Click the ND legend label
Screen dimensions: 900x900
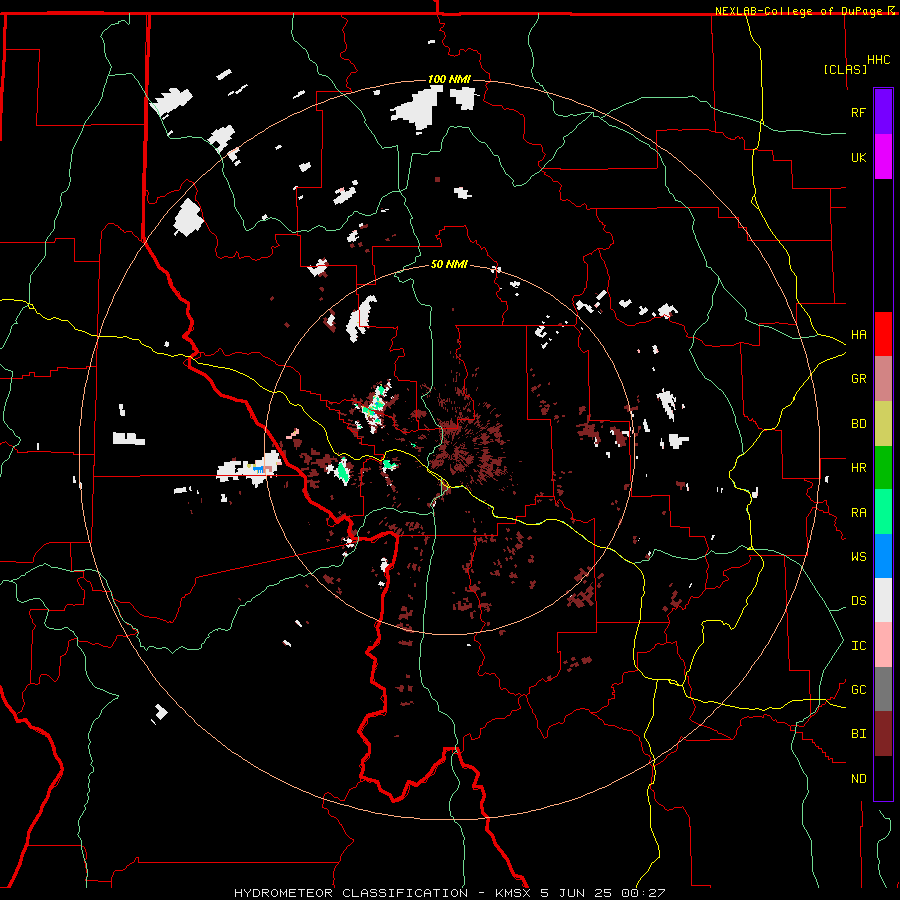click(x=858, y=779)
